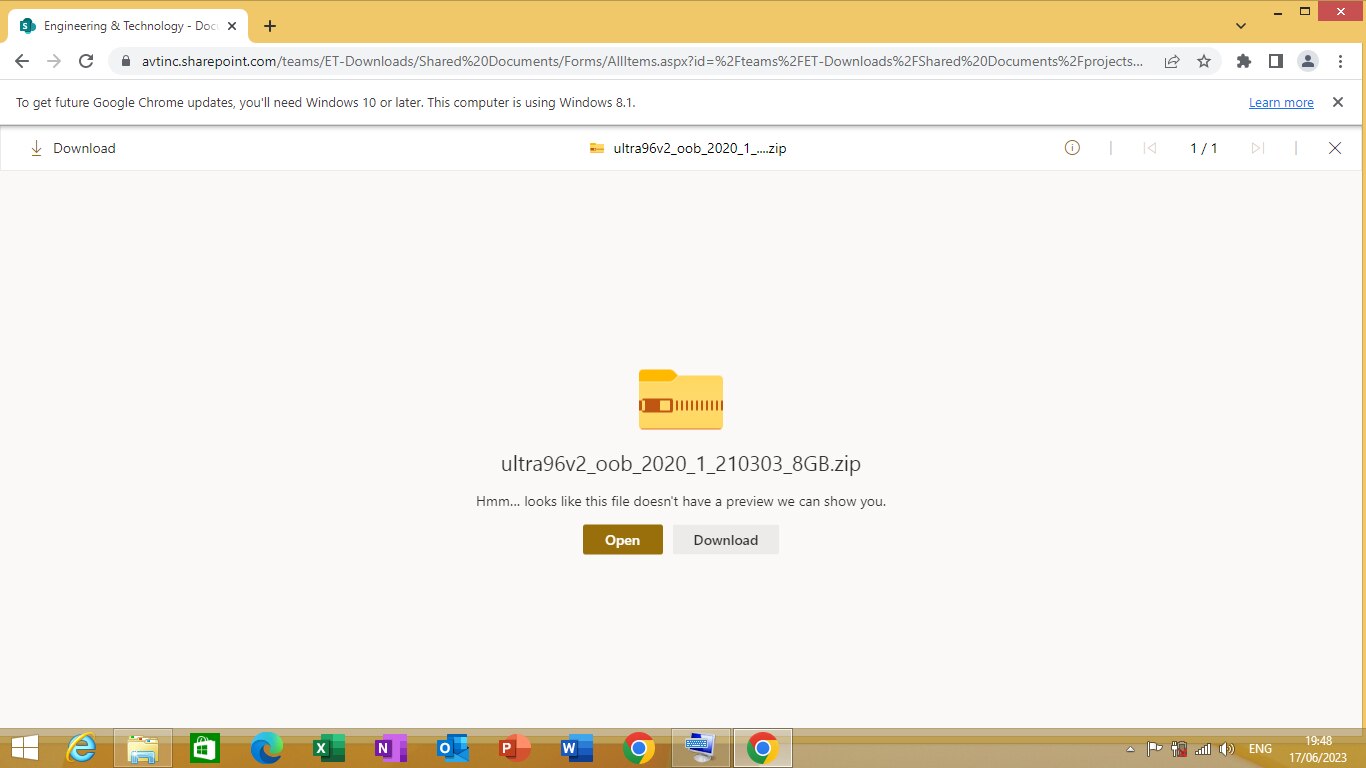Go to the previous file in the preview

[x=1150, y=148]
